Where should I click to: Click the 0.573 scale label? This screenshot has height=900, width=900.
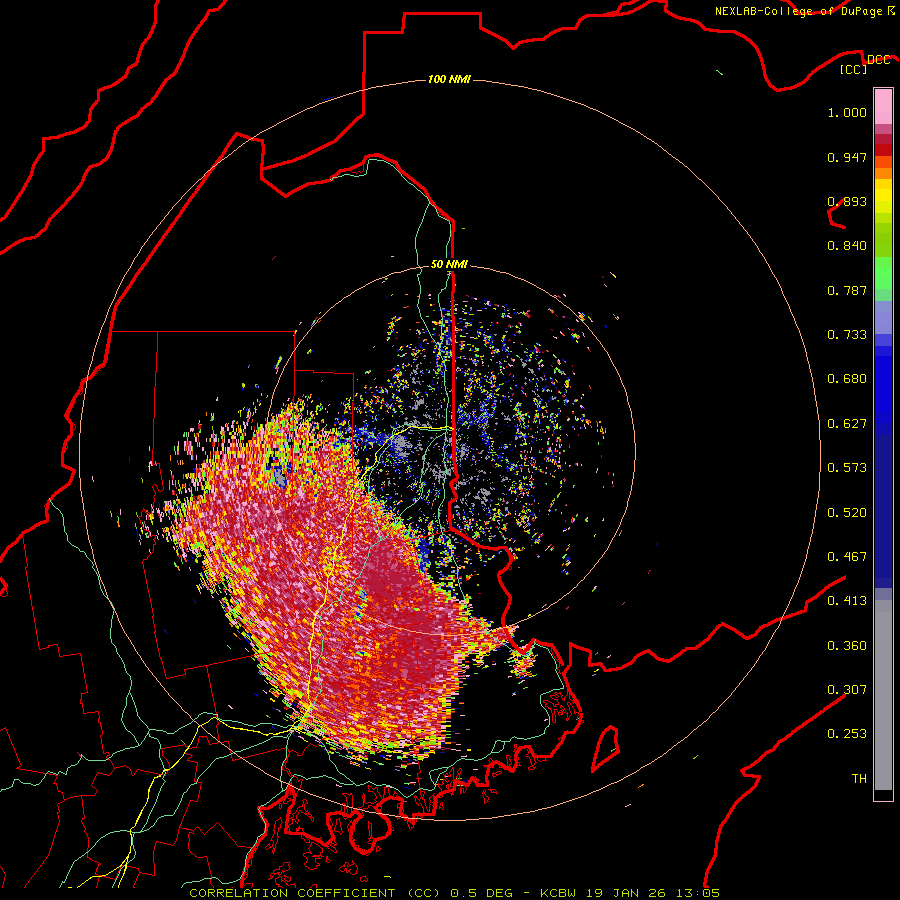click(847, 468)
